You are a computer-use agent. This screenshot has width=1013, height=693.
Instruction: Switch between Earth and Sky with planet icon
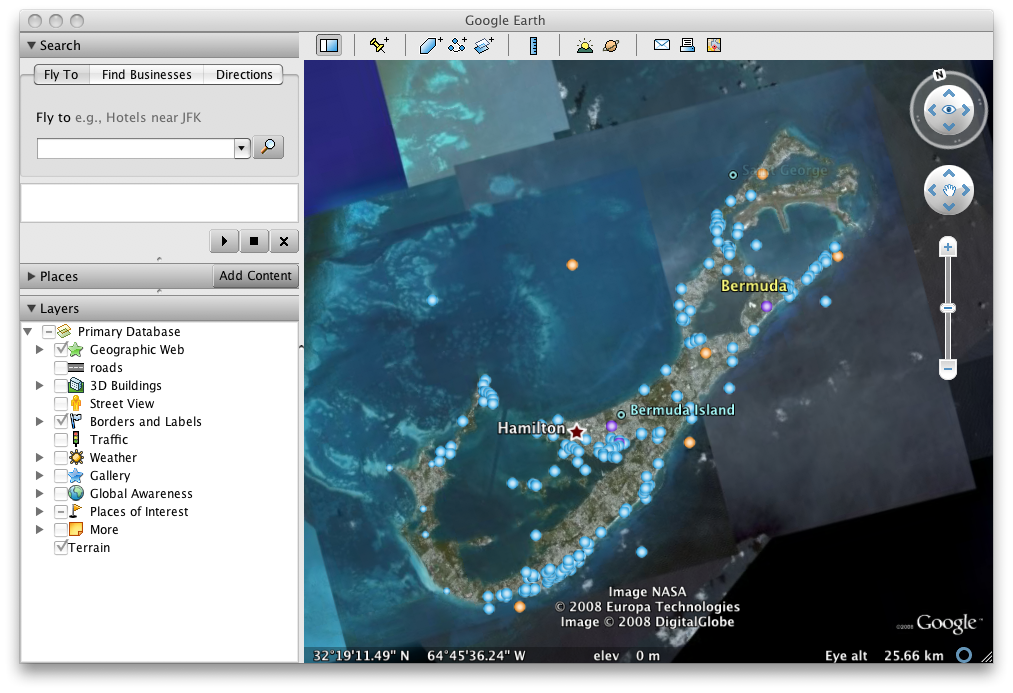pyautogui.click(x=611, y=45)
